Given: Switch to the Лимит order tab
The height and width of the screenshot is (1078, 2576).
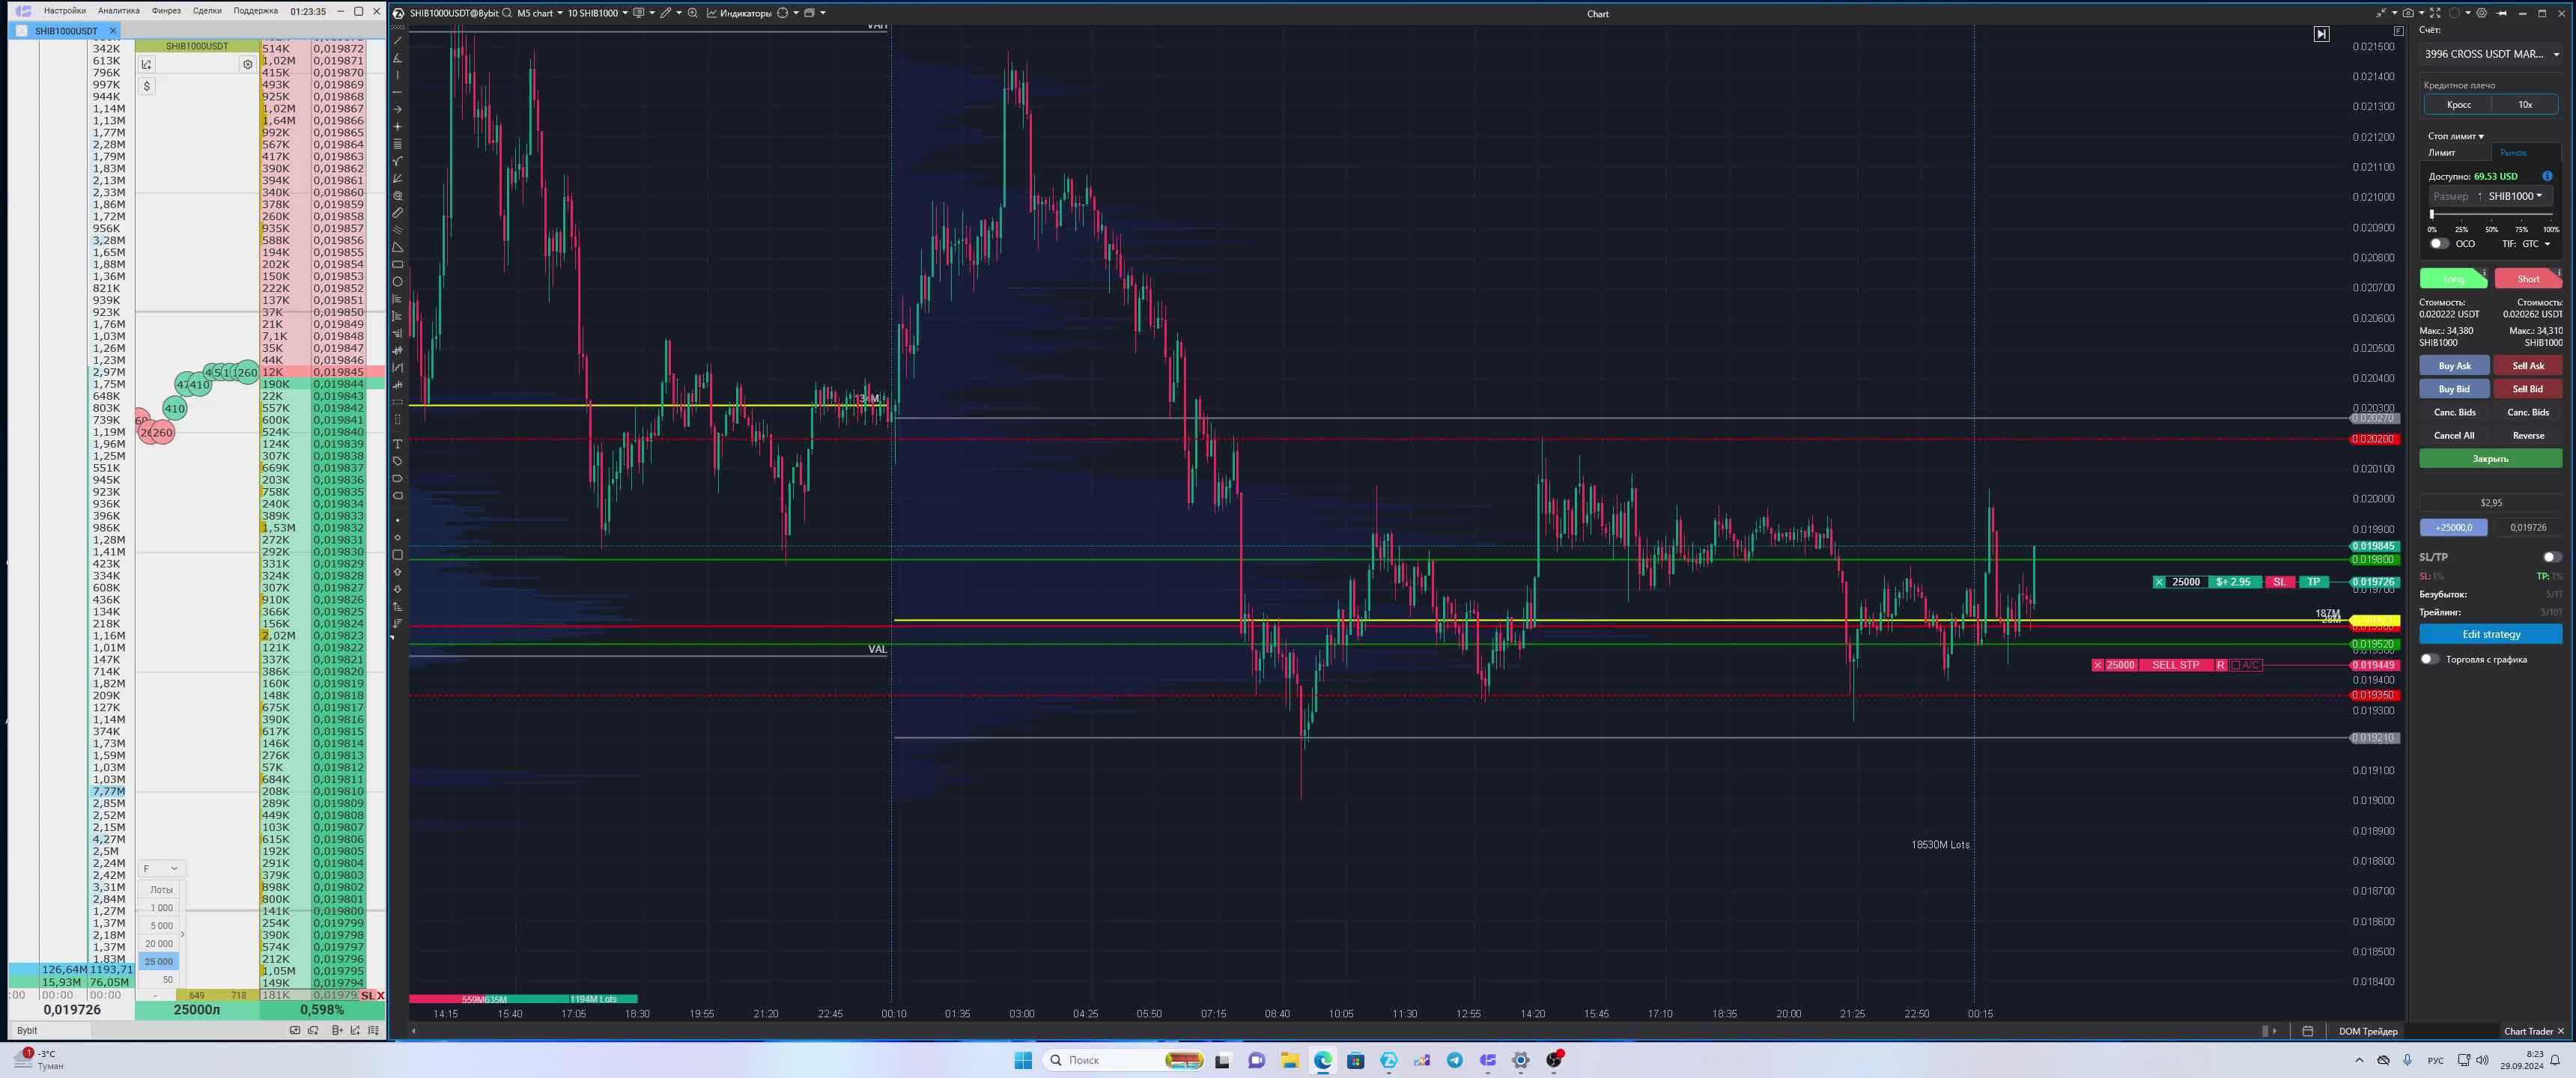Looking at the screenshot, I should coord(2442,153).
